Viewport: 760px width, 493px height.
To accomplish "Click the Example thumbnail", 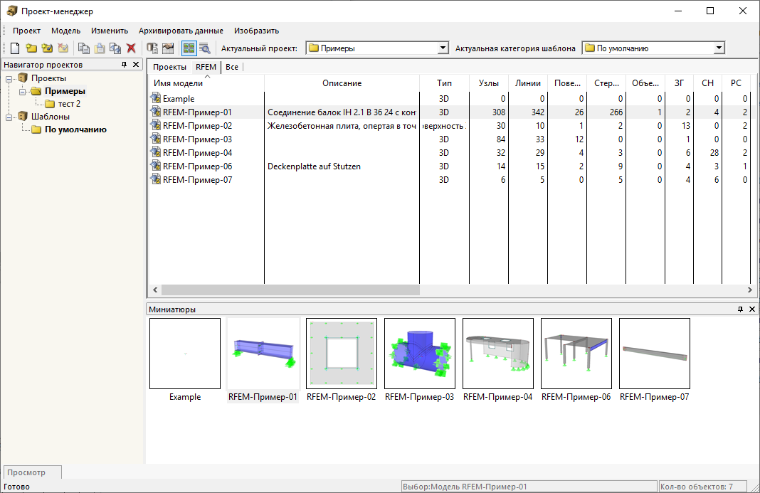I will coord(185,353).
